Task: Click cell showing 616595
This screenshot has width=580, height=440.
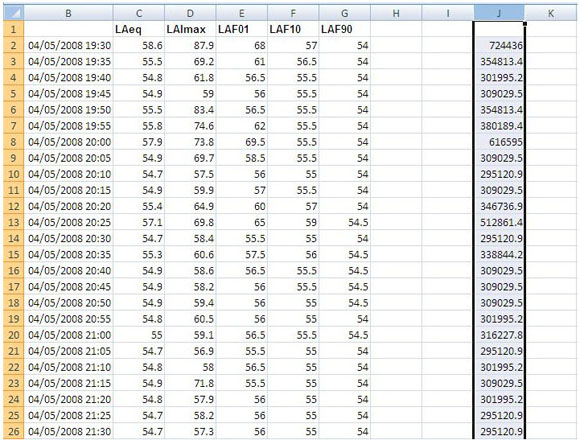Action: (499, 142)
